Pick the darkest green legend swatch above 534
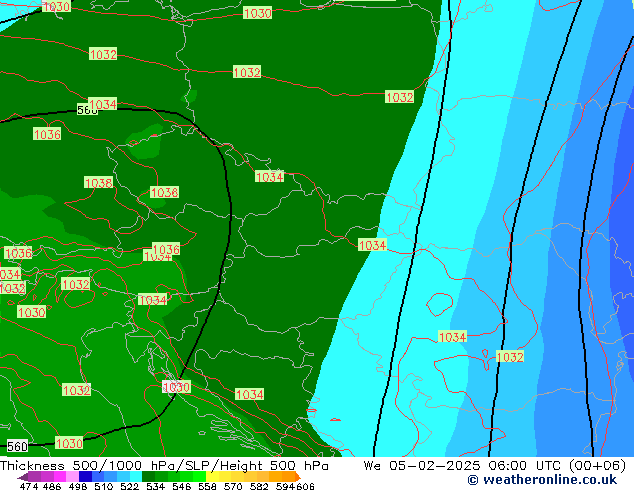The height and width of the screenshot is (490, 634). 148,477
